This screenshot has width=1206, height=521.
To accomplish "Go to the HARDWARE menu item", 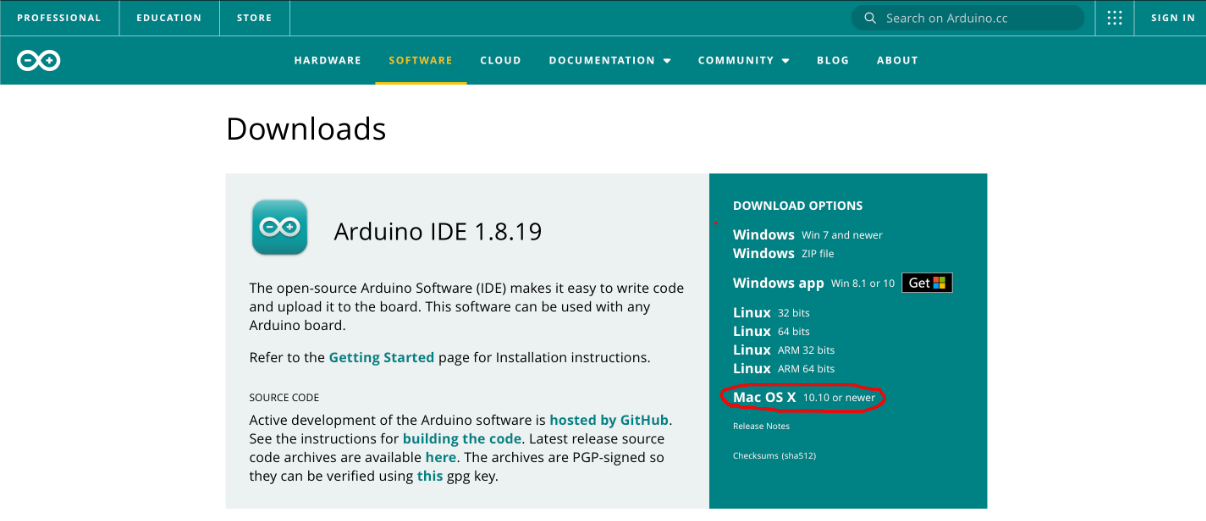I will (x=327, y=60).
